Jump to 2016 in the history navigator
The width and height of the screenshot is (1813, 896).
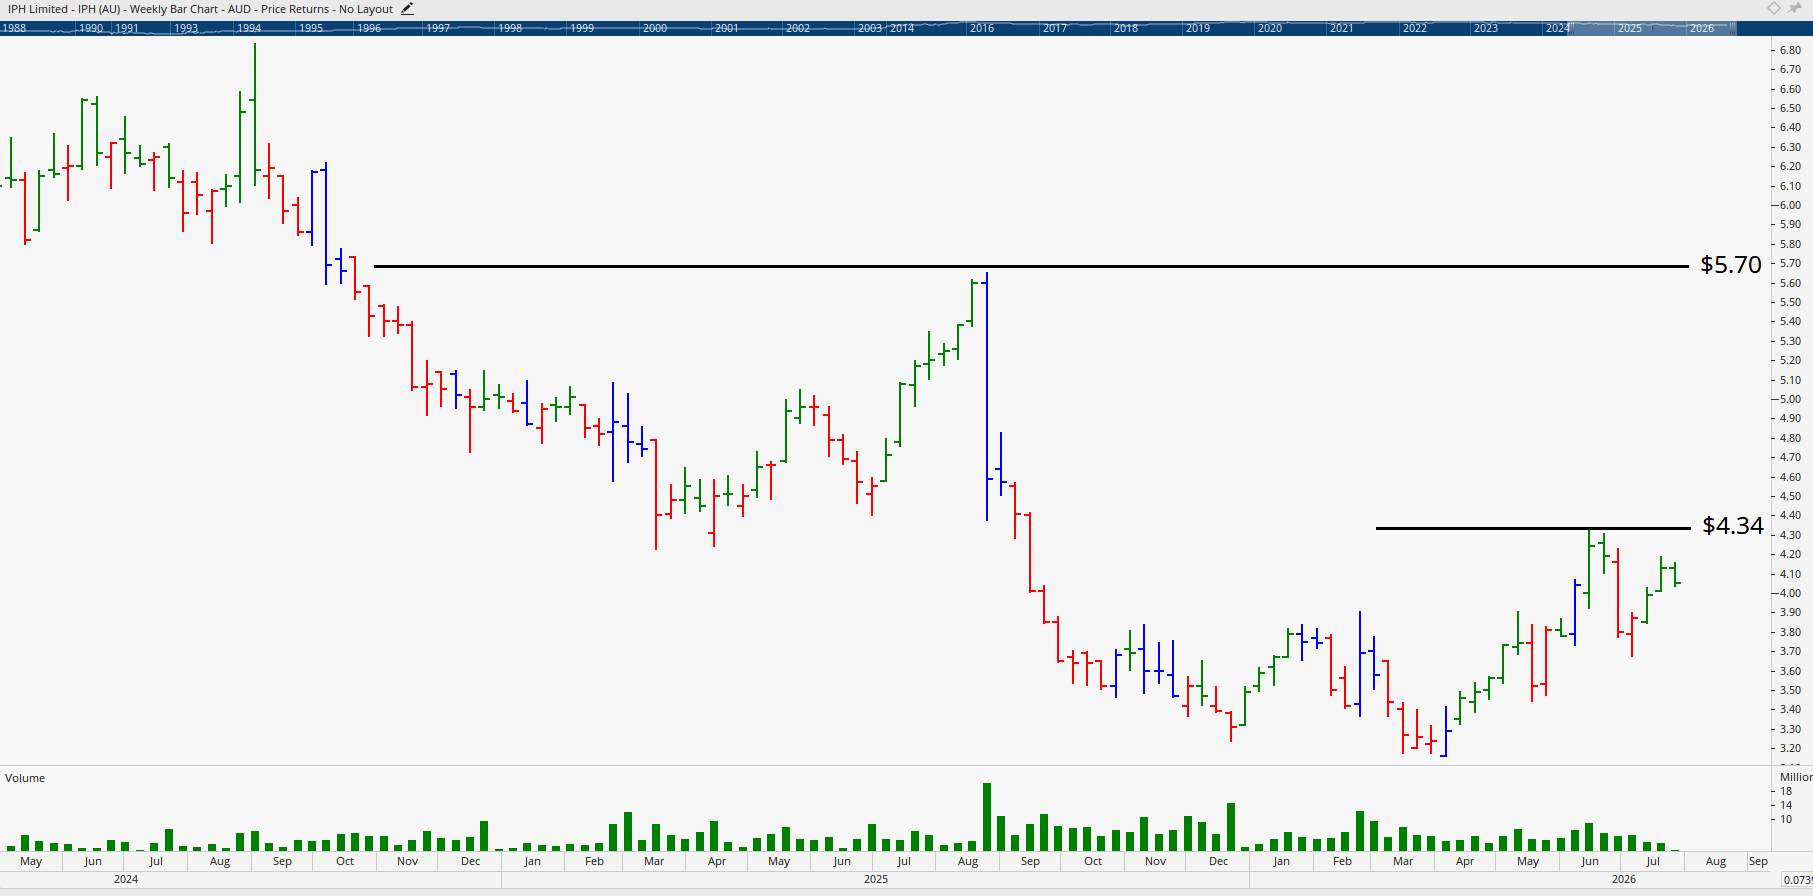pyautogui.click(x=982, y=28)
